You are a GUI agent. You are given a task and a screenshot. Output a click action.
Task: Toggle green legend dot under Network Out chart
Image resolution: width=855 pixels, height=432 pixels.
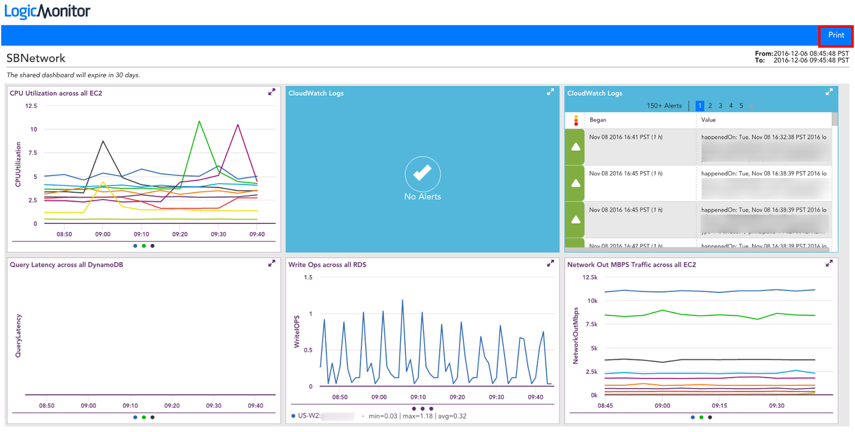point(701,417)
